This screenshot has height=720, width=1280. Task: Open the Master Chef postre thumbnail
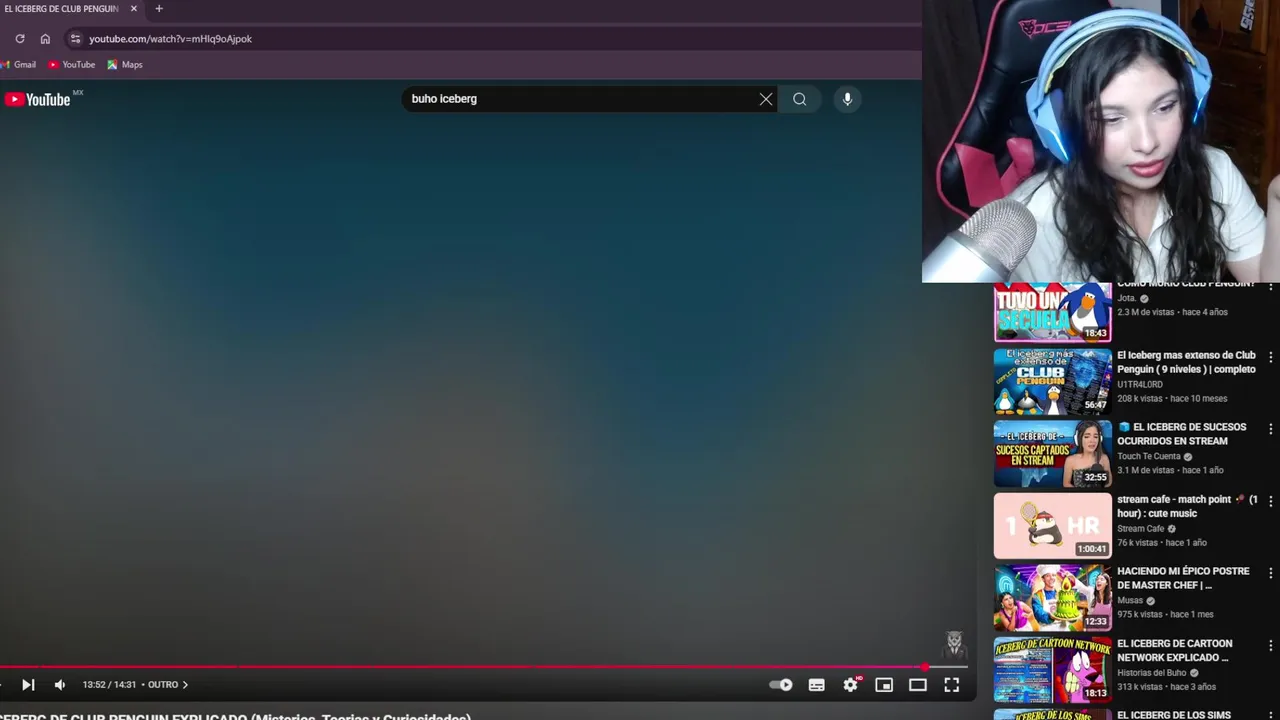[1052, 597]
